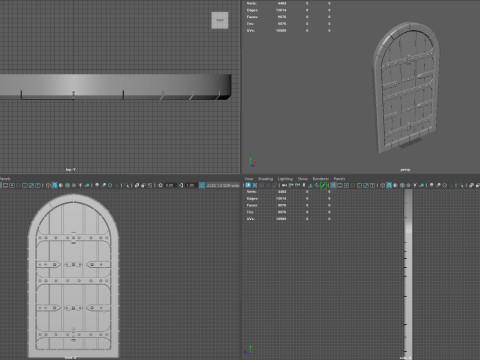This screenshot has height=360, width=480.
Task: Toggle Film Gate in front panel toolbar
Action: 5,185
